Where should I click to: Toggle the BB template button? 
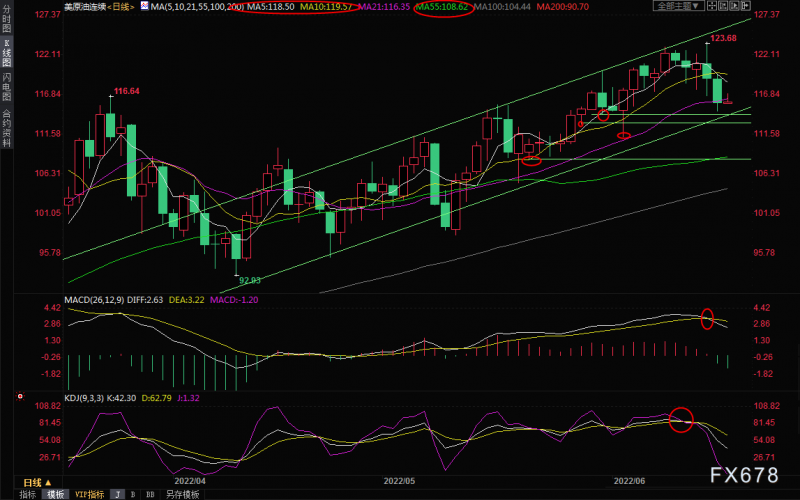click(150, 494)
